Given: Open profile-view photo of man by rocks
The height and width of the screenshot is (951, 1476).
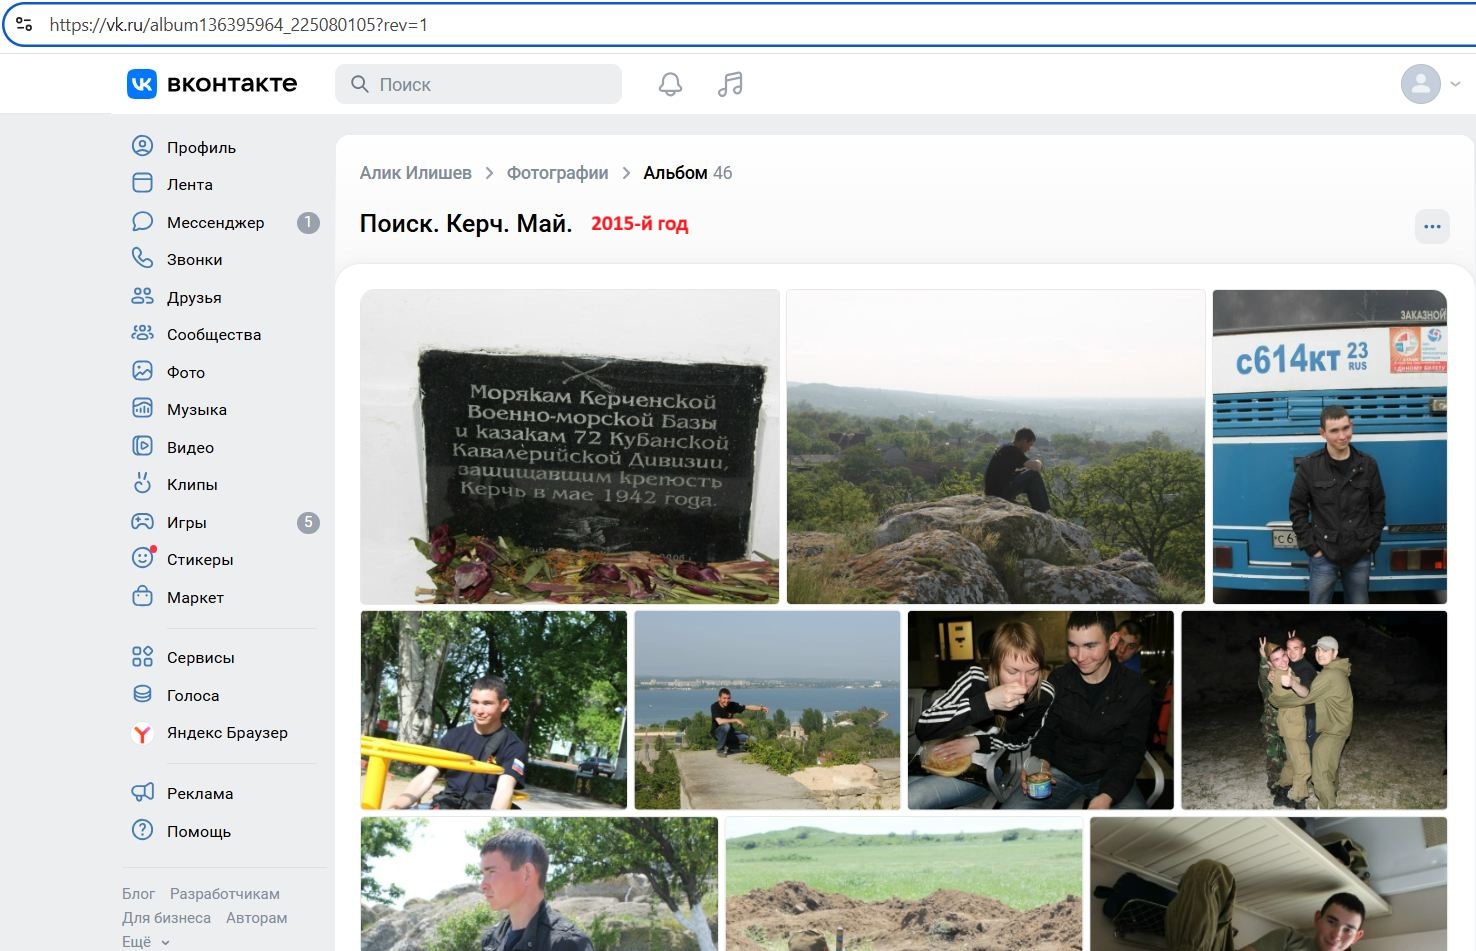Looking at the screenshot, I should 540,884.
